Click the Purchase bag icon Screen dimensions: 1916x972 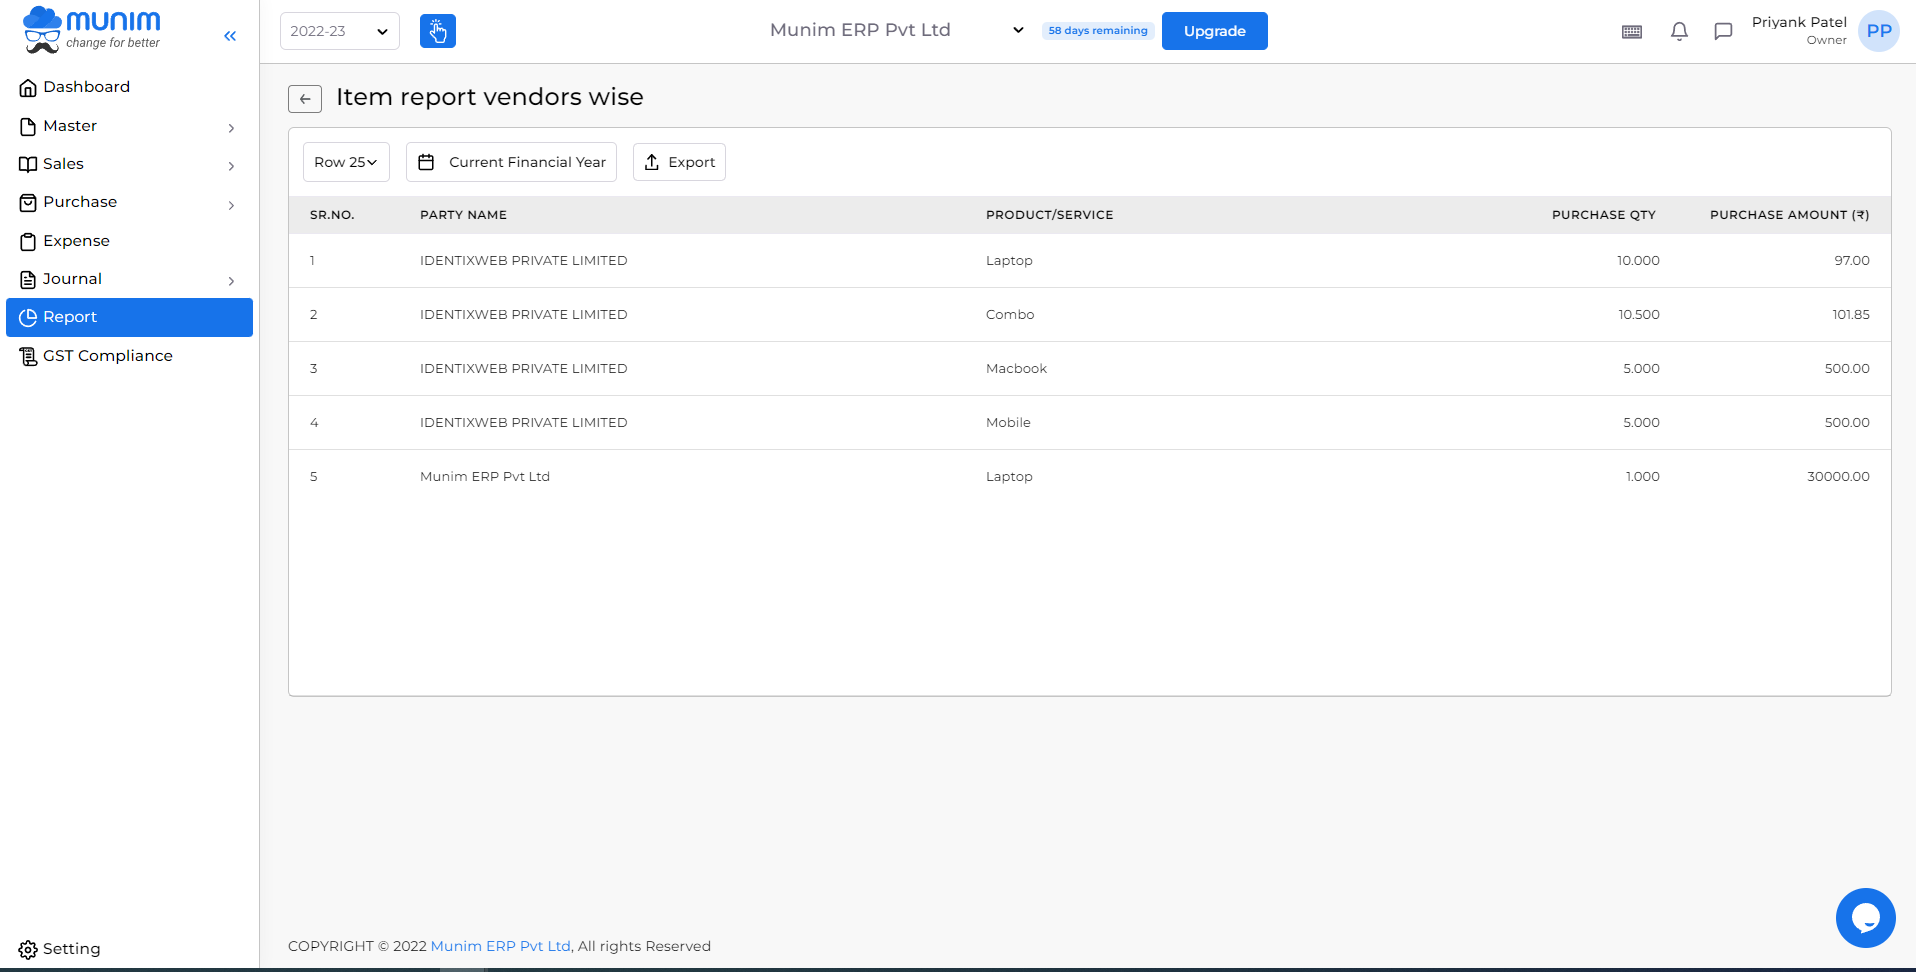click(x=28, y=203)
